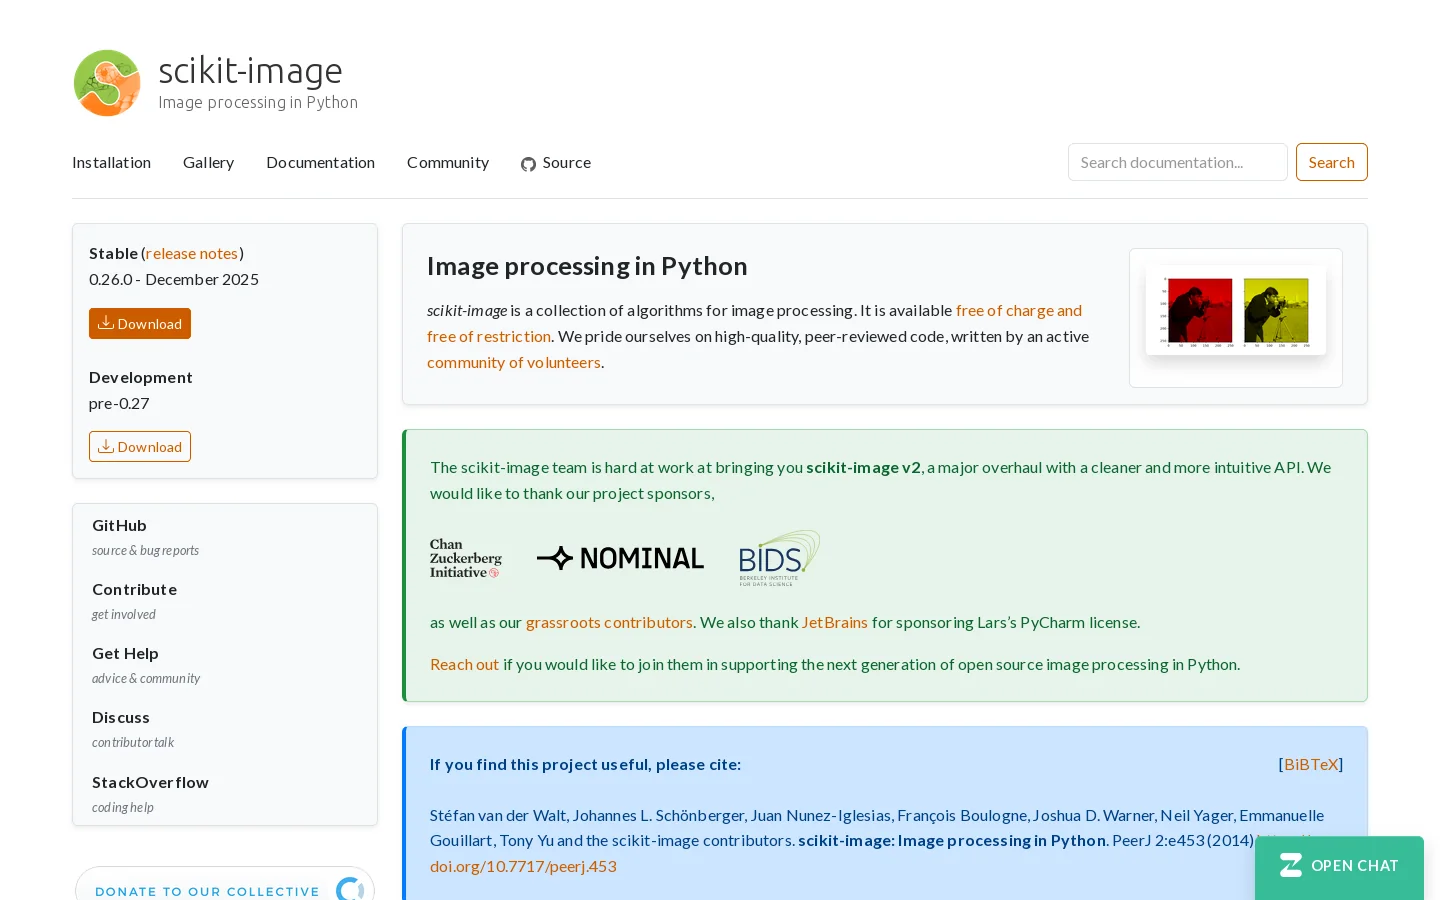Click the scikit-image site title
This screenshot has height=900, width=1440.
click(x=250, y=71)
